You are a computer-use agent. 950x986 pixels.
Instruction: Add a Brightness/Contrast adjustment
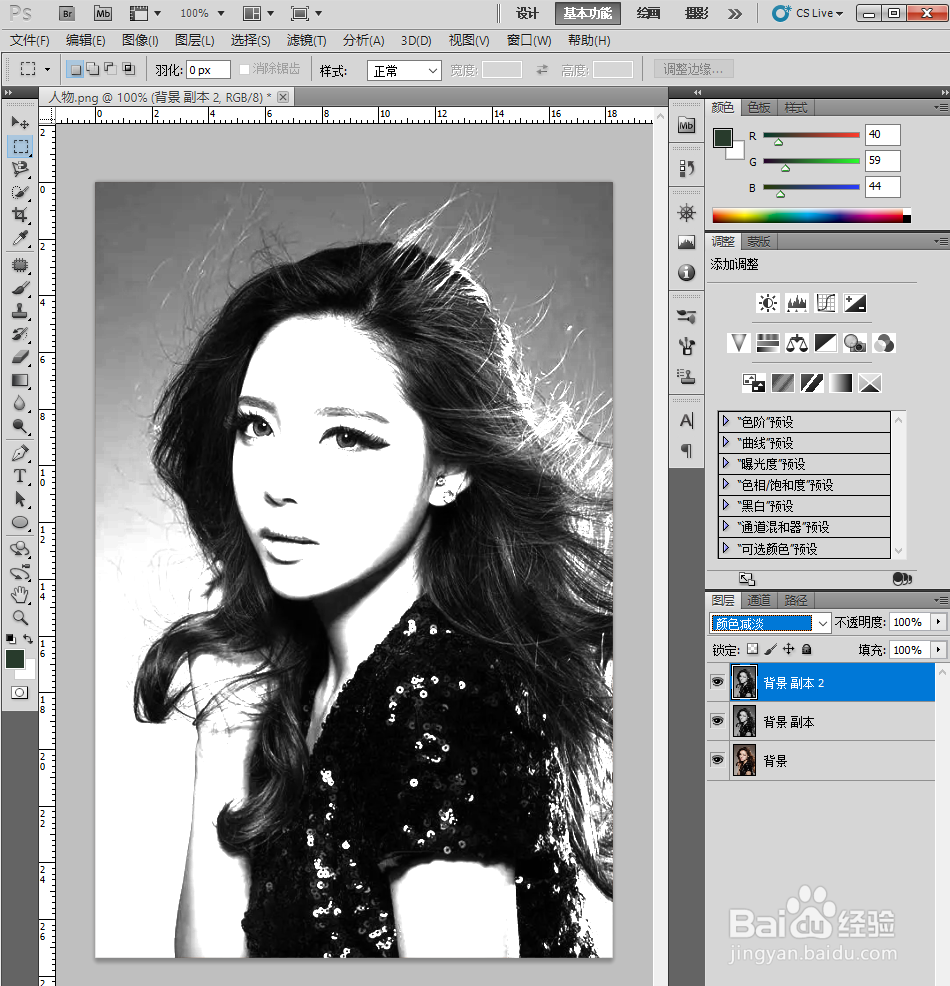pos(768,303)
